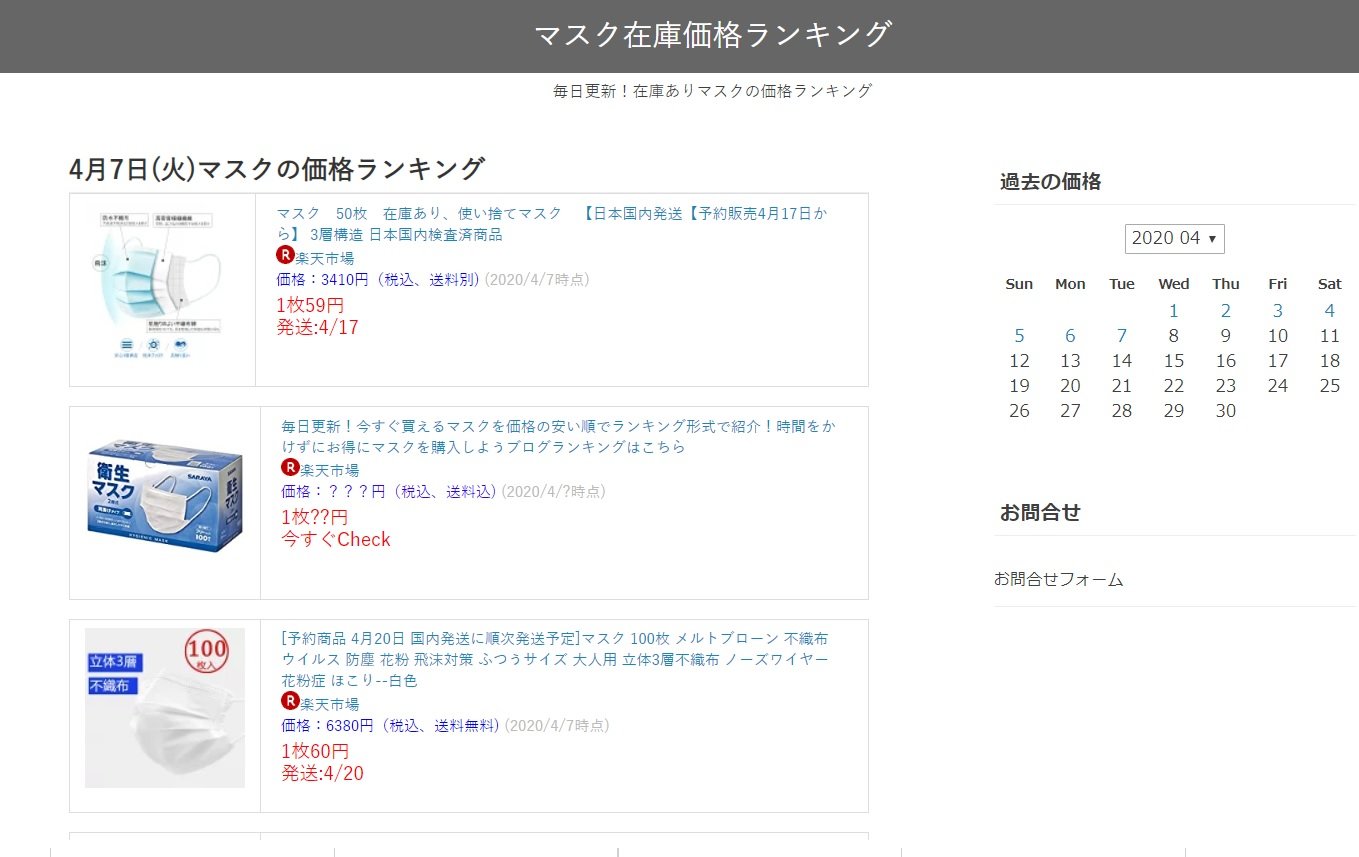Open the お問合せフォーム link
This screenshot has width=1359, height=857.
tap(1058, 579)
